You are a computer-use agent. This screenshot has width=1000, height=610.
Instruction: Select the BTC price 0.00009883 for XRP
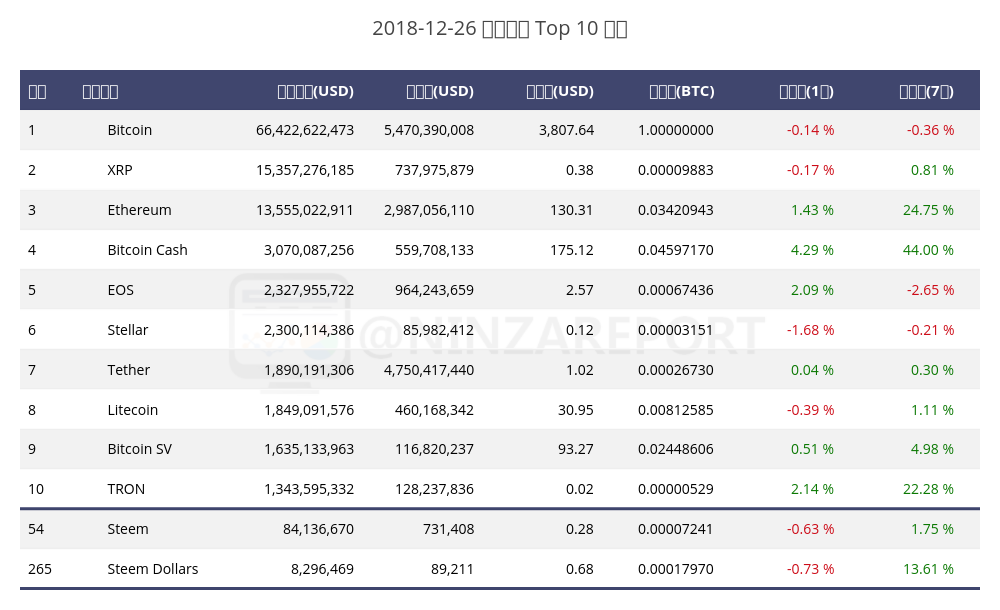pos(675,170)
